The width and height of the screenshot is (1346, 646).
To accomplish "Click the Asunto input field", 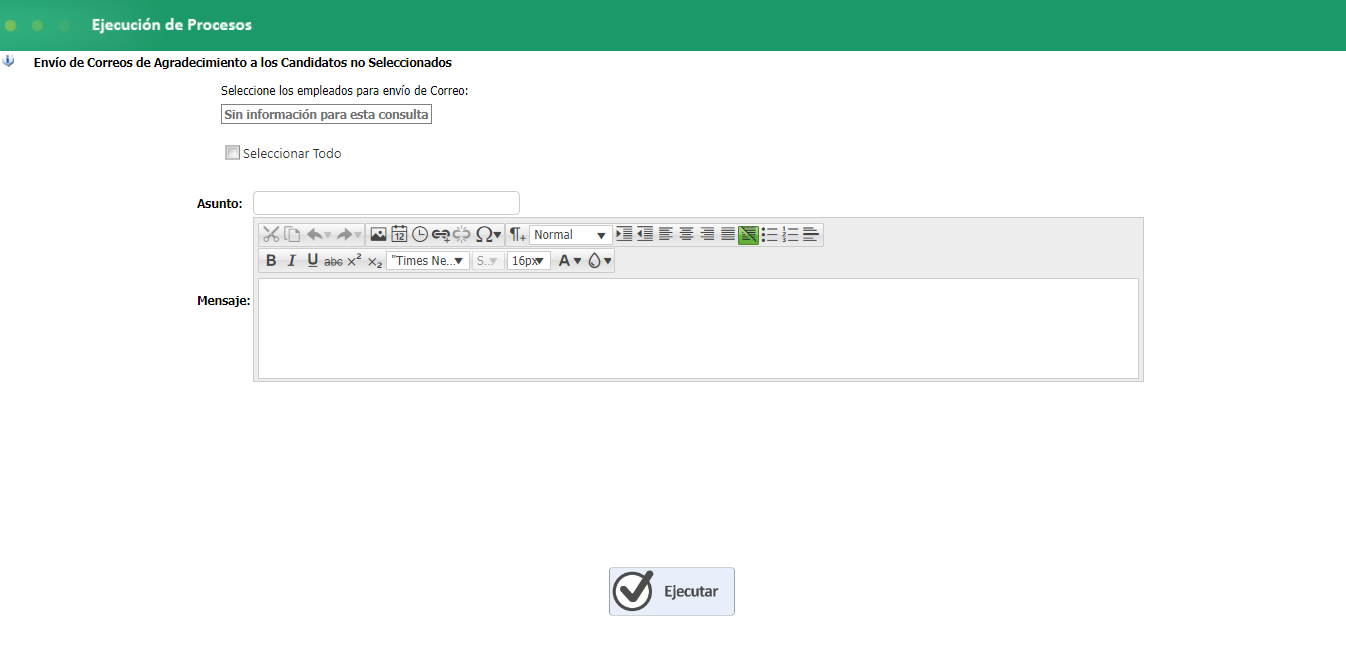I will pos(386,203).
